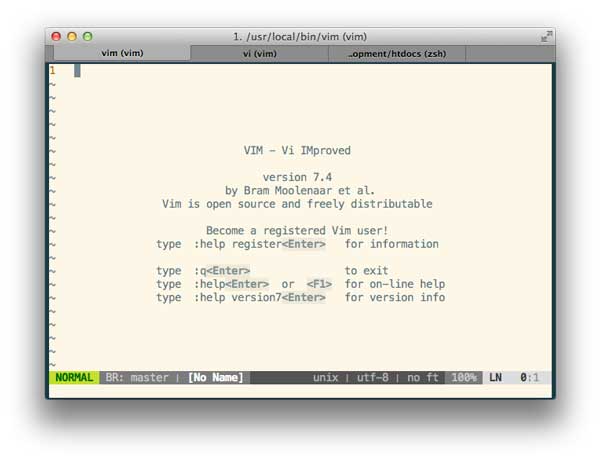Click the no ft filetype status entry

coord(423,378)
